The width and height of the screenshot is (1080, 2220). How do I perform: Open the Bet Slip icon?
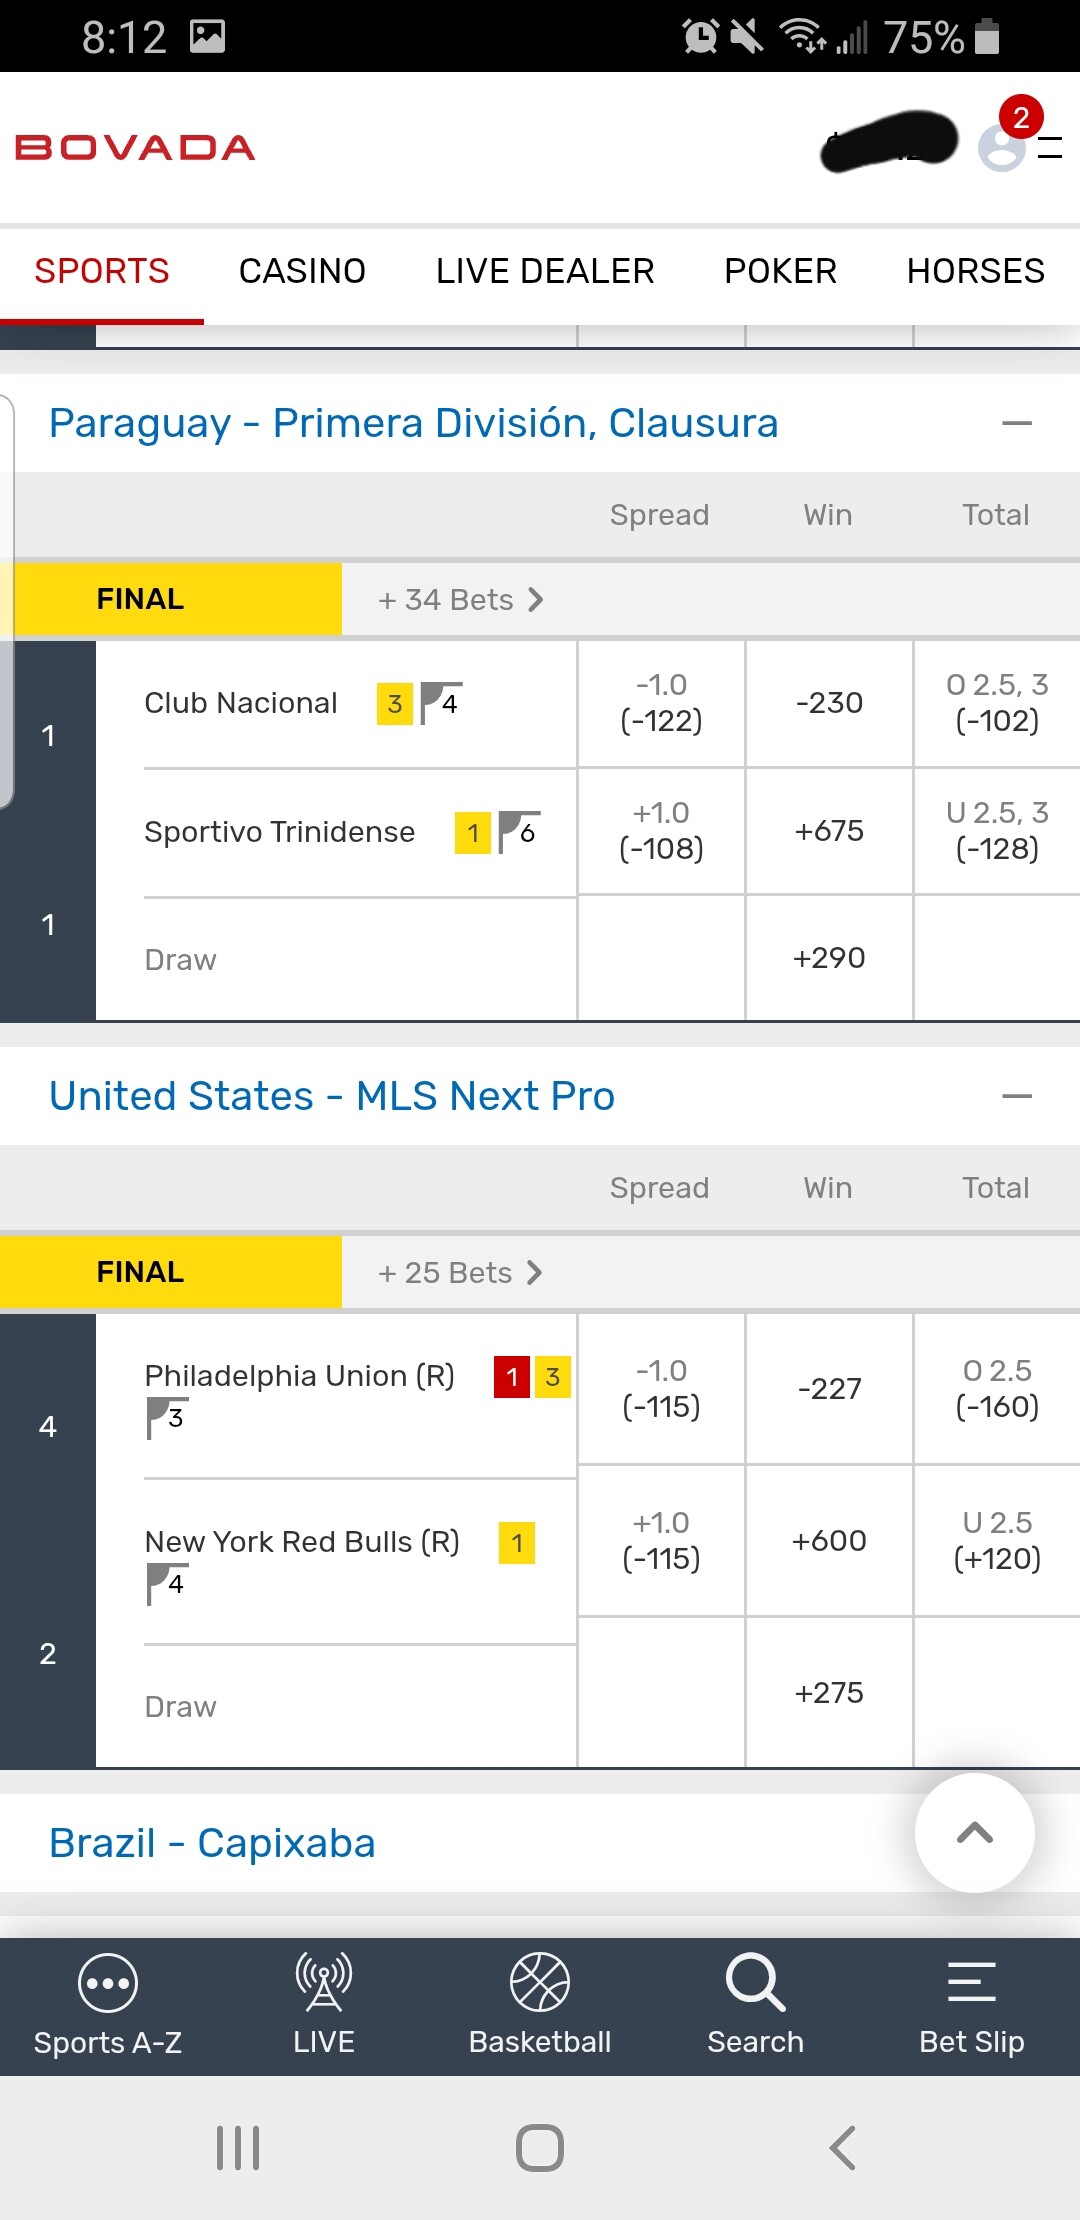pyautogui.click(x=971, y=1983)
